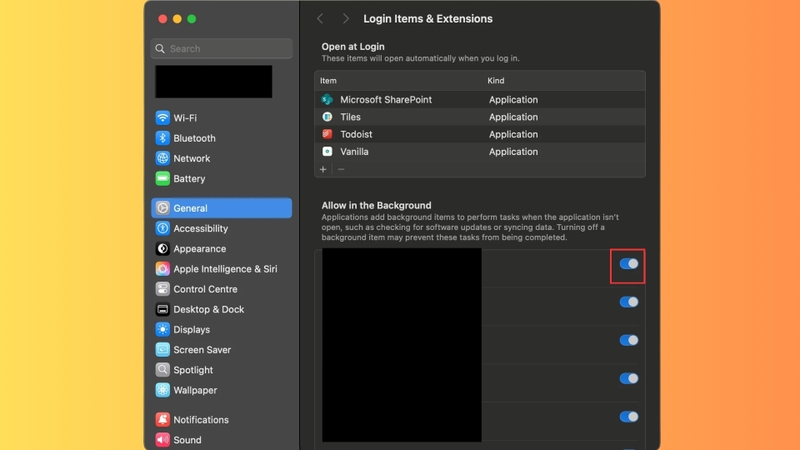Click the Network globe icon
This screenshot has height=450, width=800.
[x=162, y=159]
